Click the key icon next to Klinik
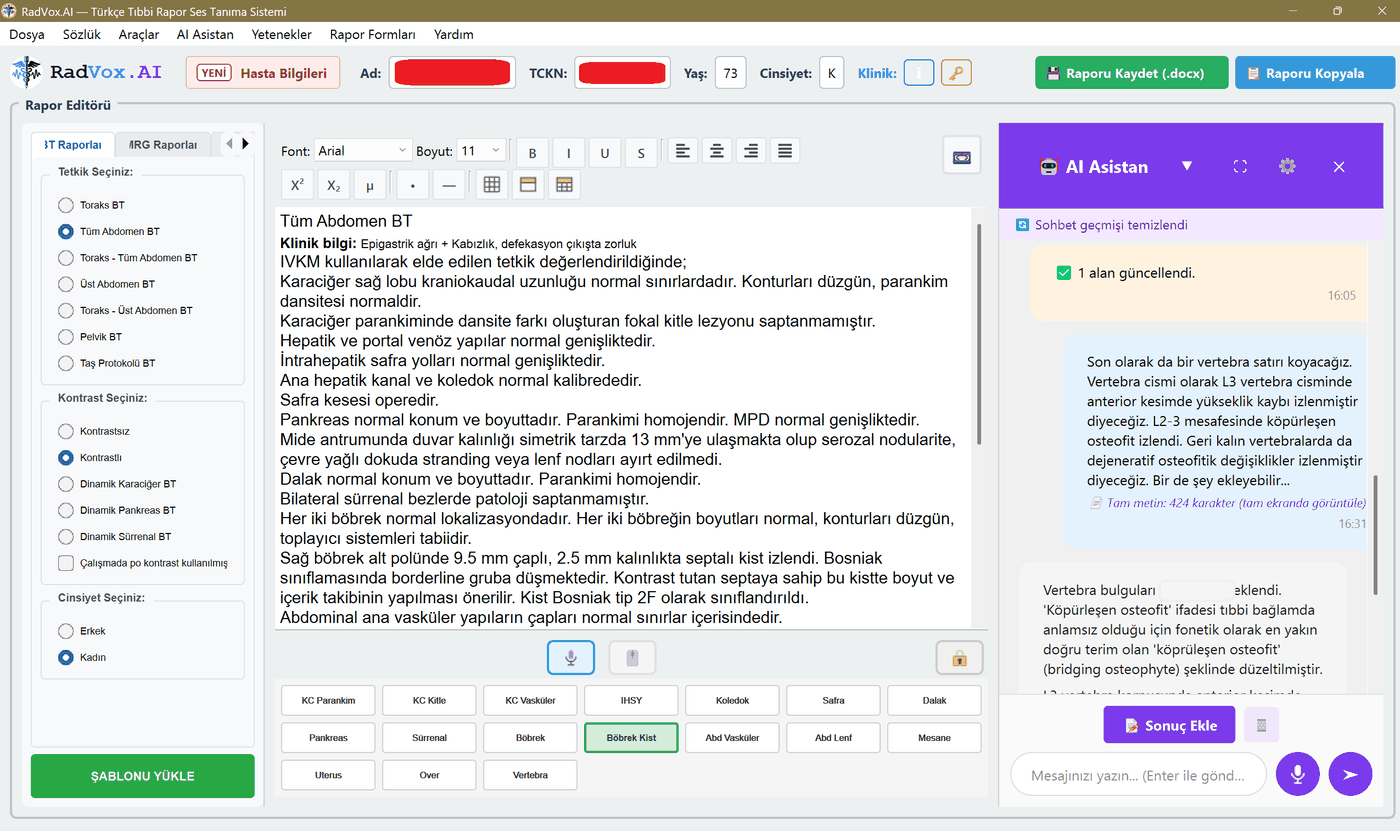The height and width of the screenshot is (831, 1400). (956, 73)
